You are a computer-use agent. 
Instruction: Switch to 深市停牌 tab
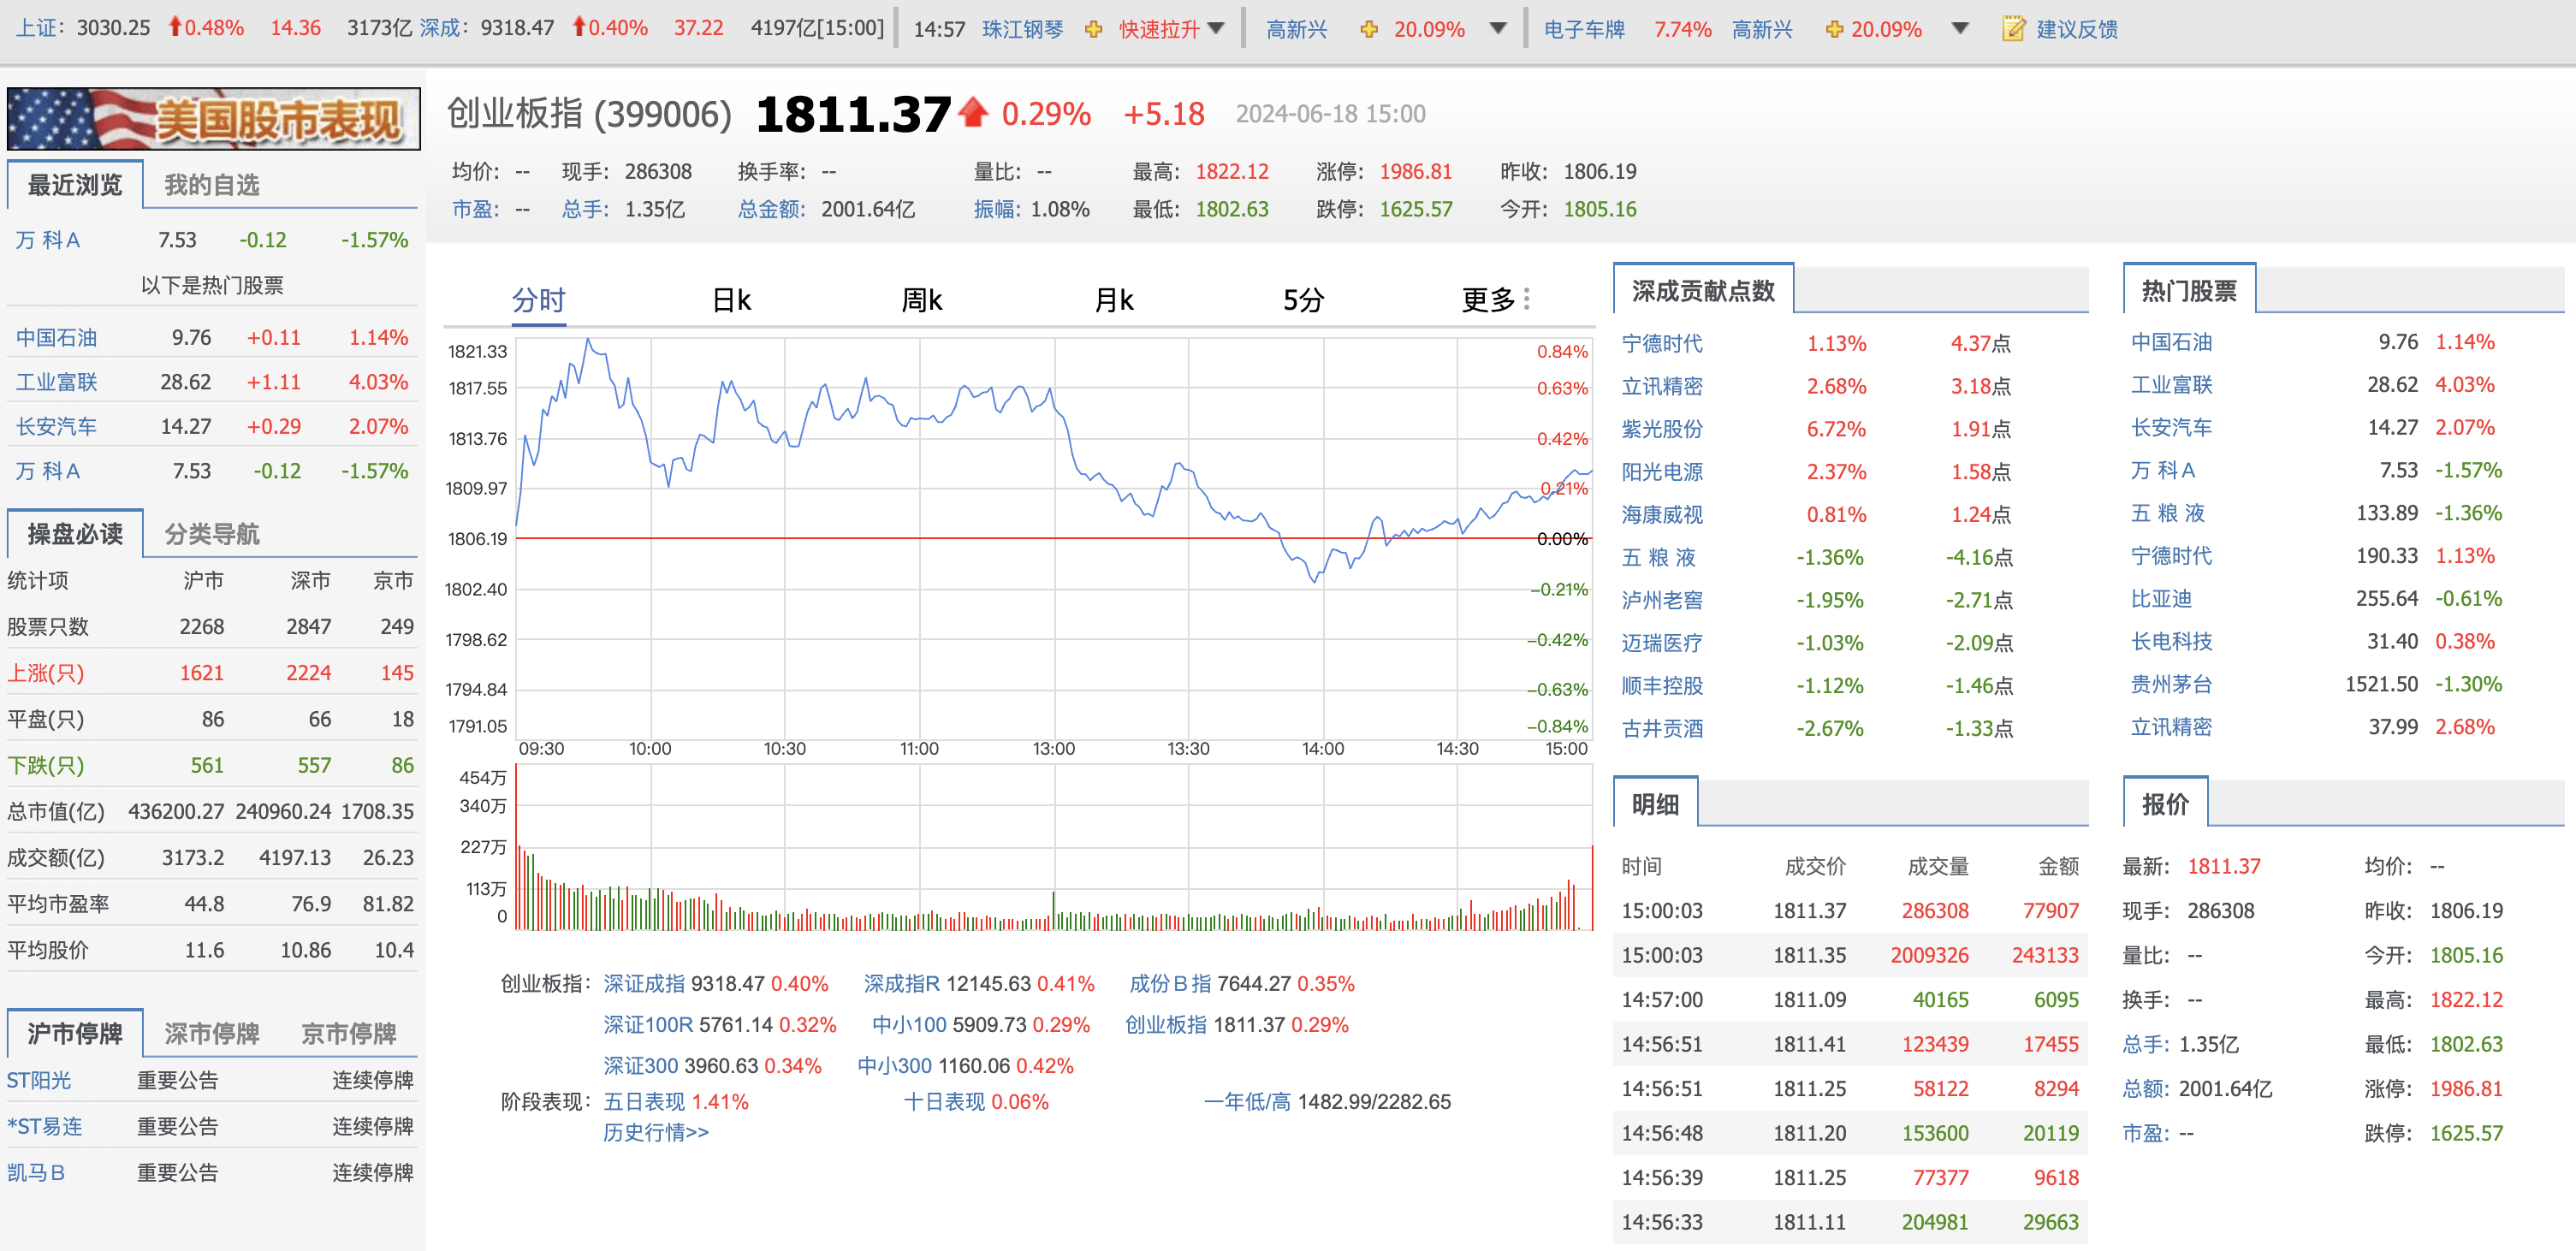[212, 1032]
